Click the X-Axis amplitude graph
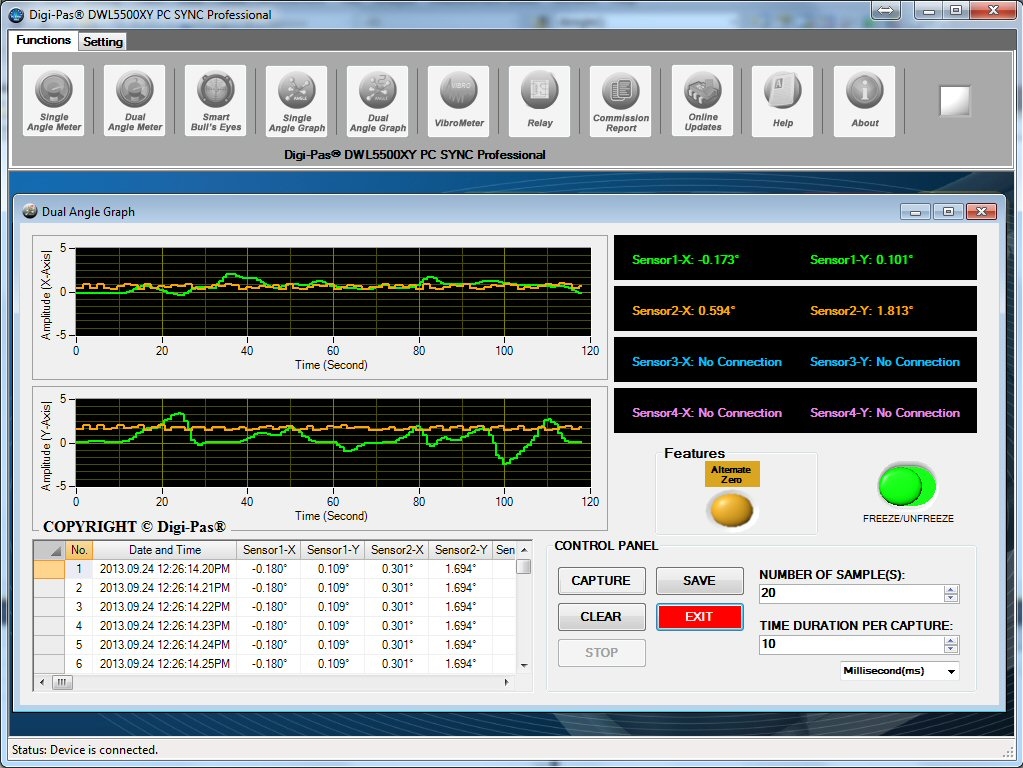This screenshot has width=1023, height=768. click(x=333, y=292)
